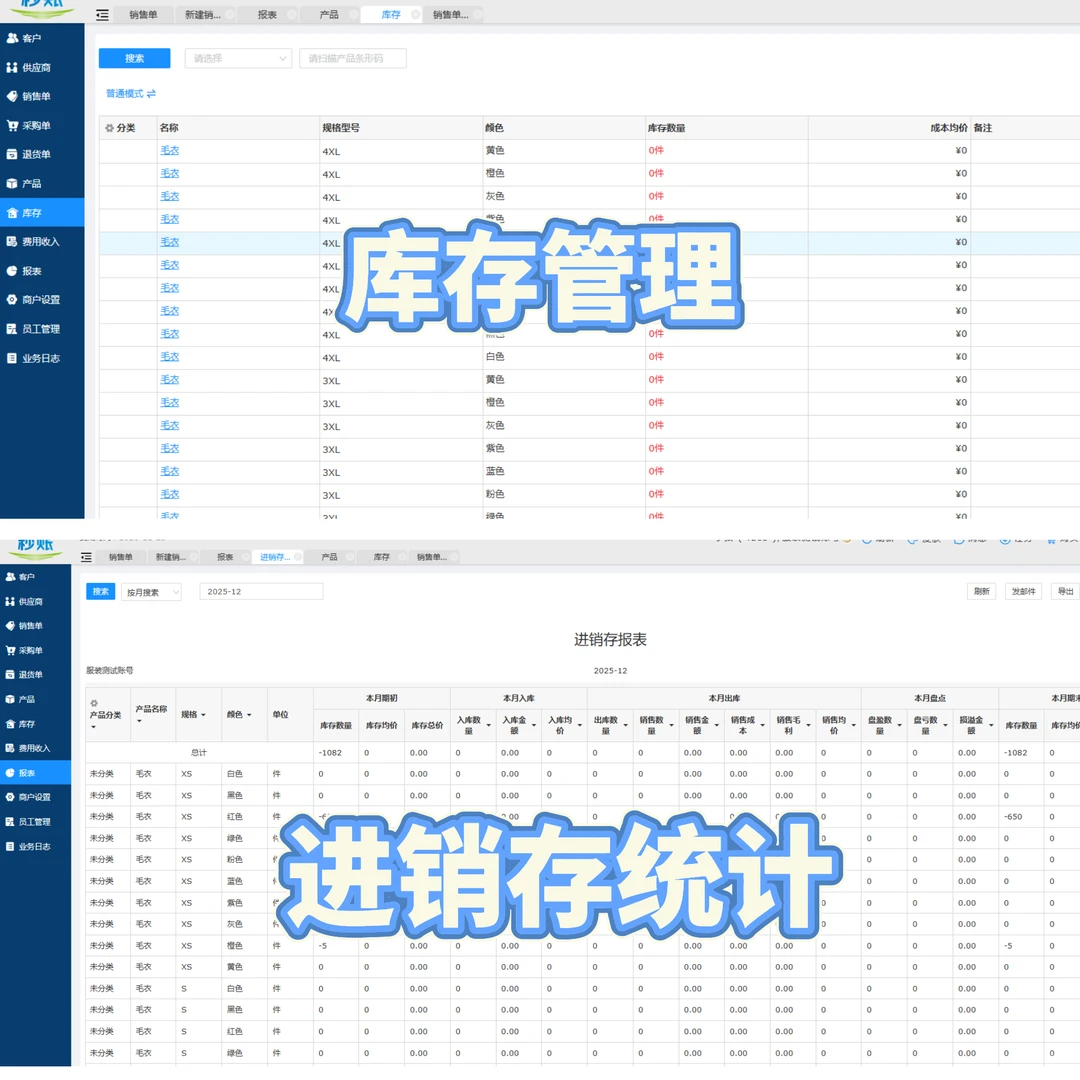
Task: Click gear icon above 产品分类 header
Action: pos(94,703)
